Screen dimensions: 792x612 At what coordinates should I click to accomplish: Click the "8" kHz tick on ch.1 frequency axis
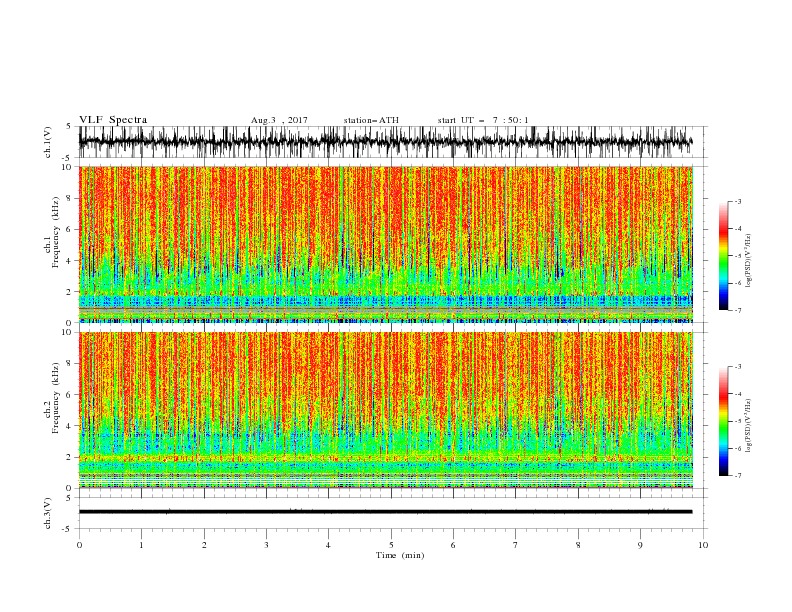[x=70, y=198]
